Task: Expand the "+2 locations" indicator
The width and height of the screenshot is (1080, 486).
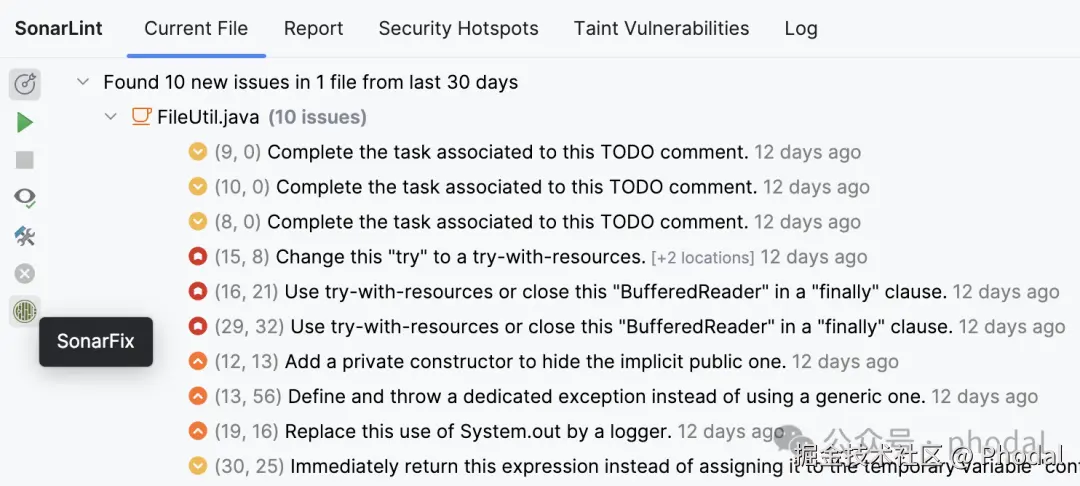Action: tap(702, 258)
